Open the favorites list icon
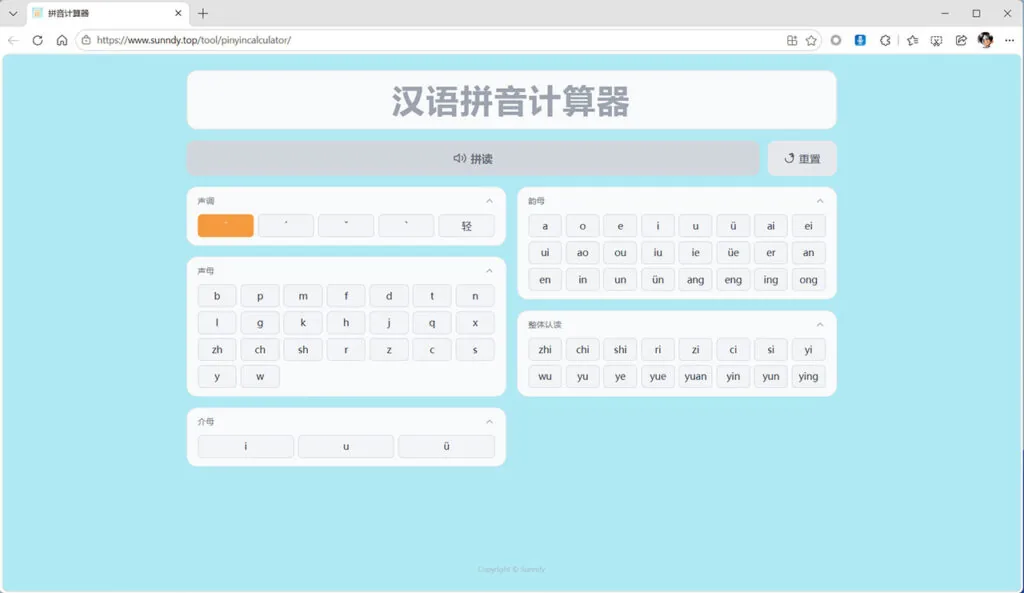This screenshot has height=593, width=1024. pos(912,40)
